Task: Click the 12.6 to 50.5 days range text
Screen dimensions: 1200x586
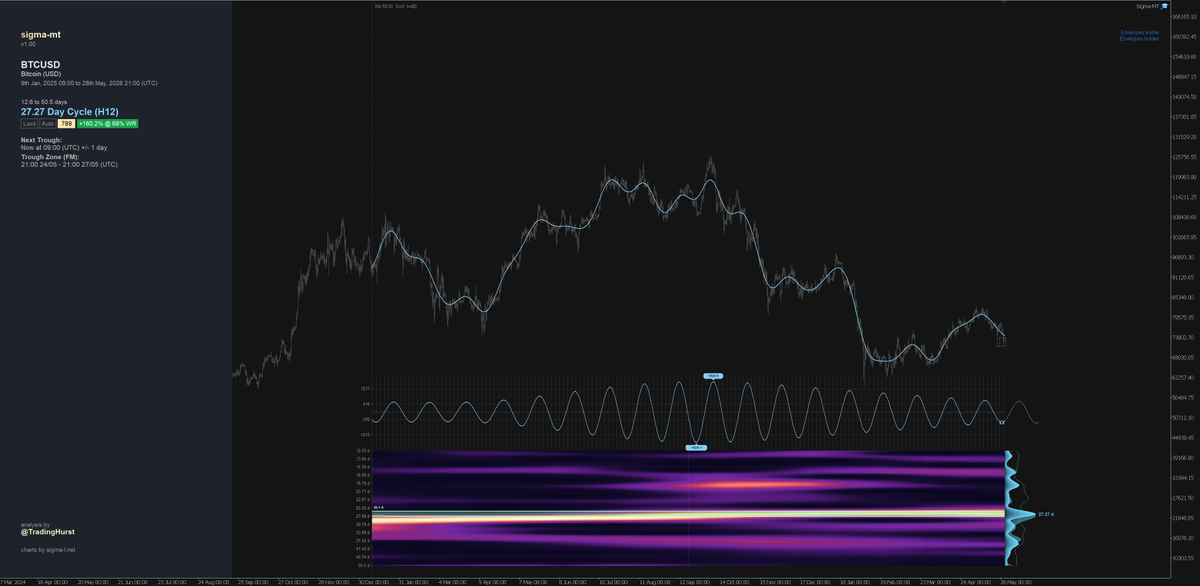Action: [x=43, y=102]
